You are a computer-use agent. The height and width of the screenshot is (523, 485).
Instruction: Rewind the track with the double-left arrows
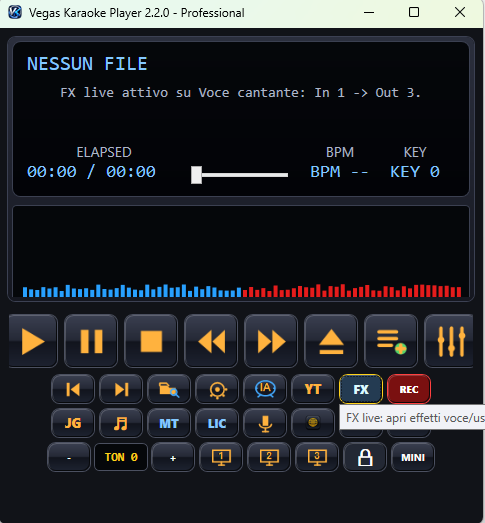(x=211, y=341)
